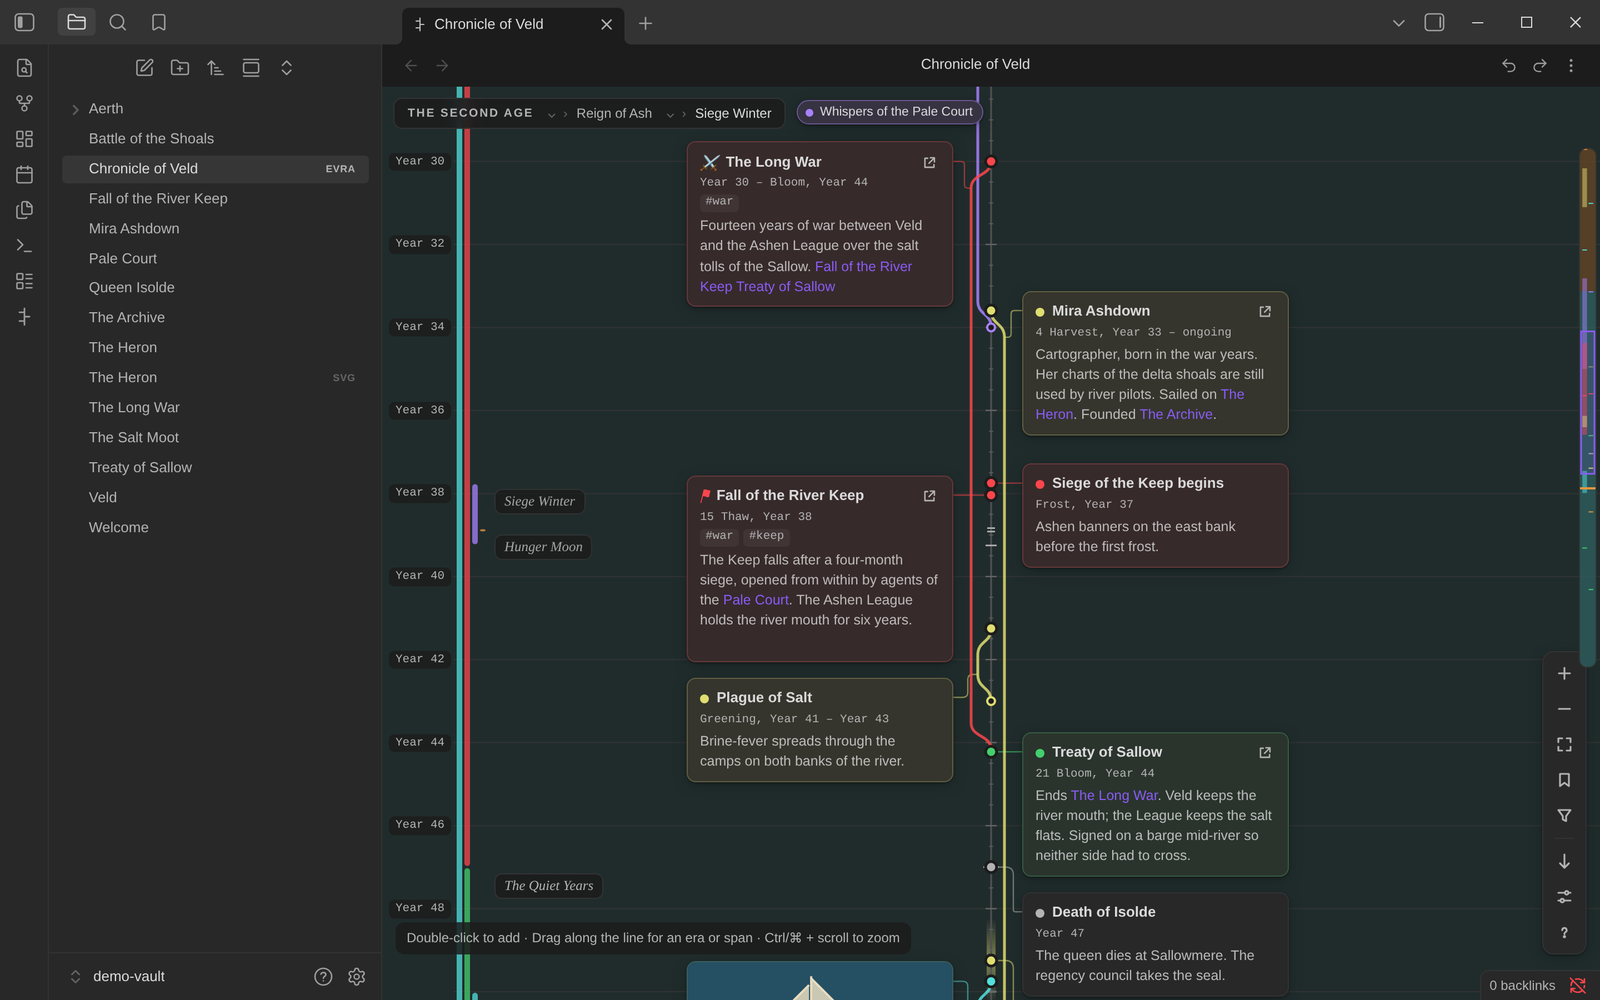This screenshot has height=1000, width=1600.
Task: Open the daily note calendar icon
Action: (x=25, y=174)
